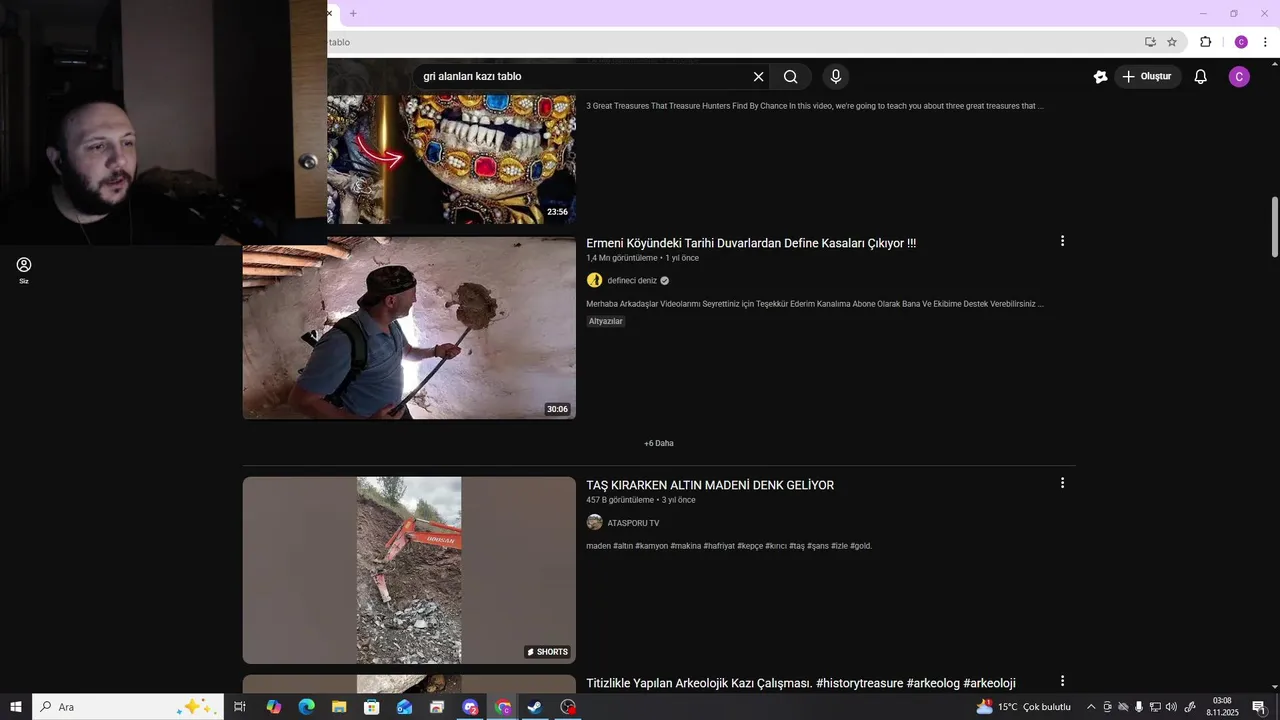
Task: Click the 'Merhaba Arkadaşlar' video description
Action: (x=815, y=304)
